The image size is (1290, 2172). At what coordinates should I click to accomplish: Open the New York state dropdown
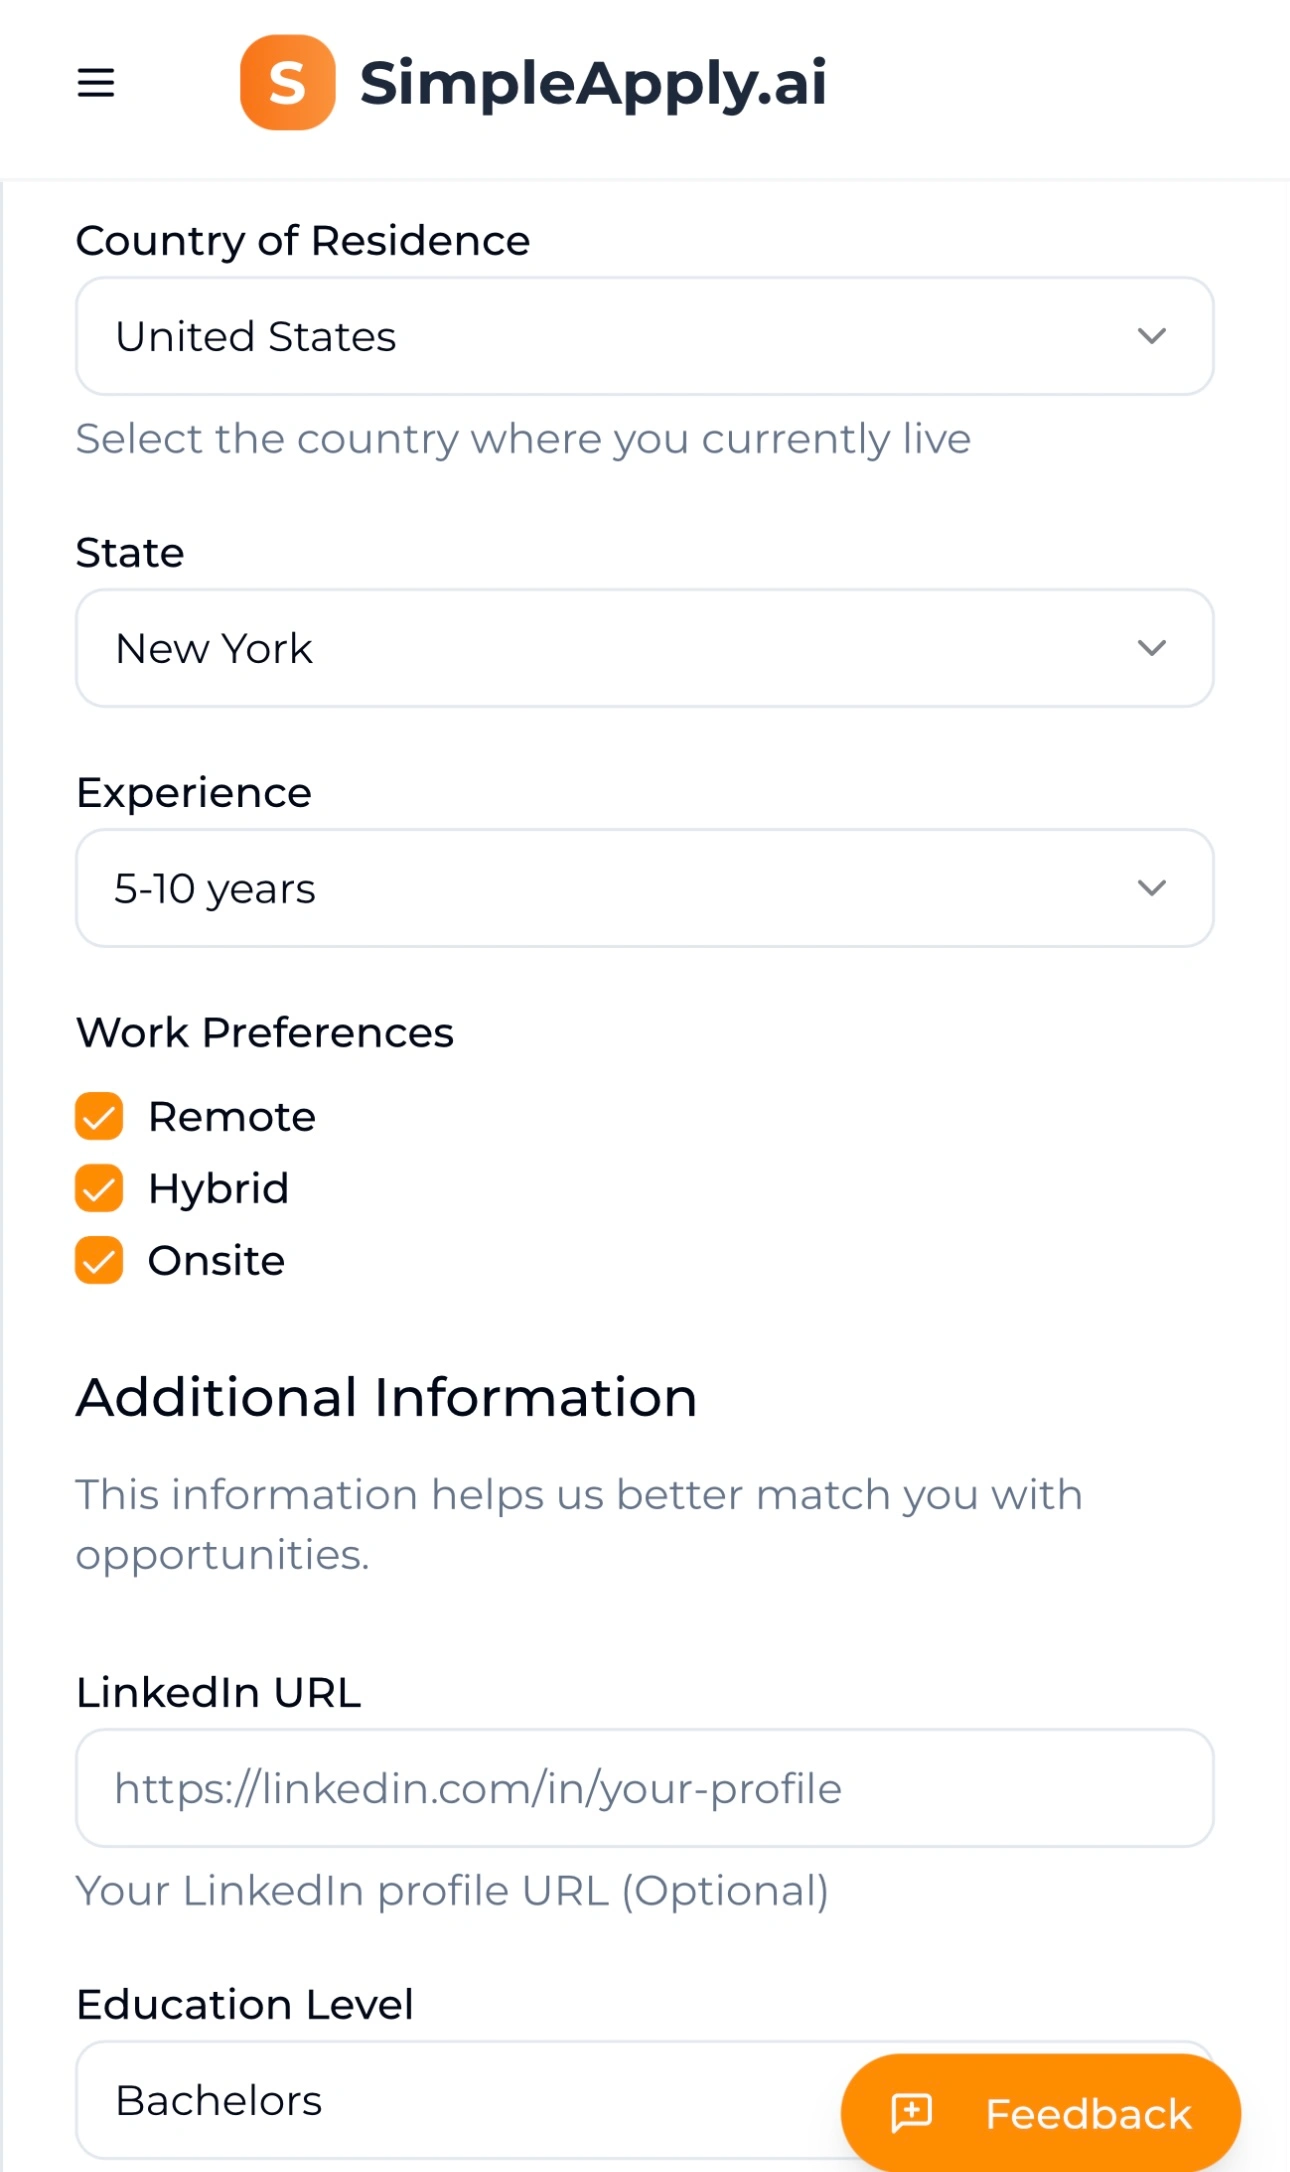click(x=645, y=648)
